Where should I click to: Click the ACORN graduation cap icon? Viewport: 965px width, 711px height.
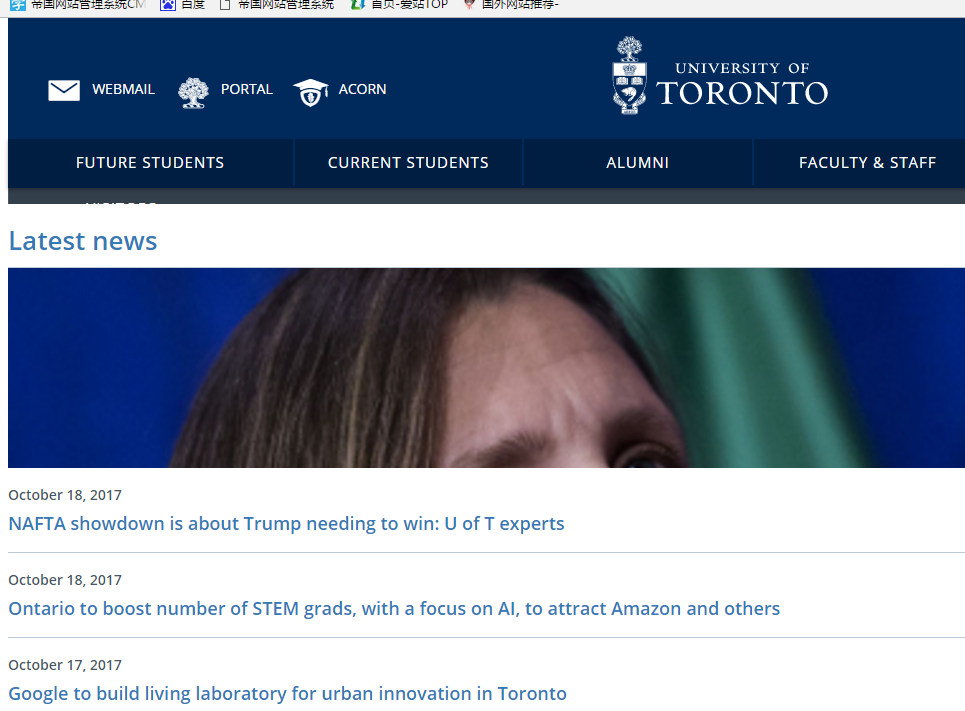310,92
